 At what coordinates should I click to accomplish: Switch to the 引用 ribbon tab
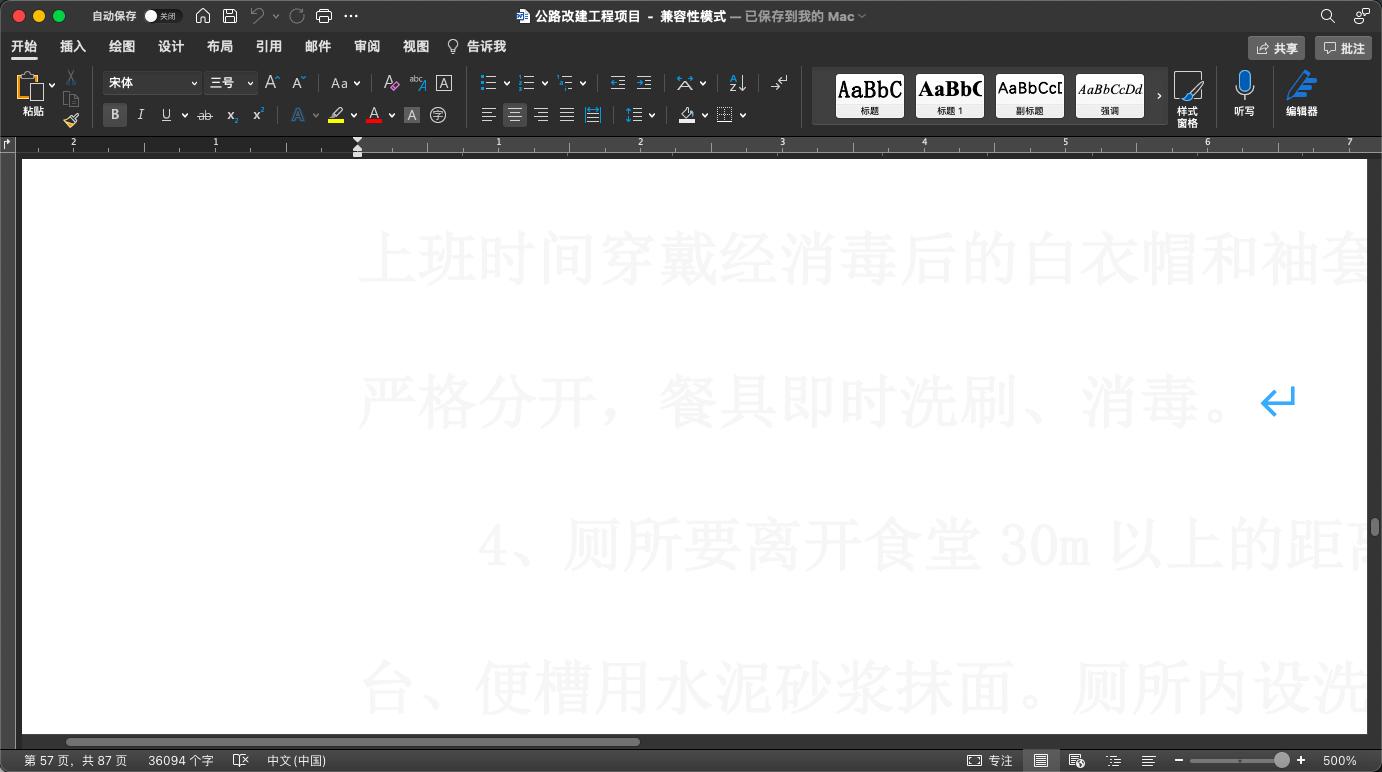click(x=268, y=46)
